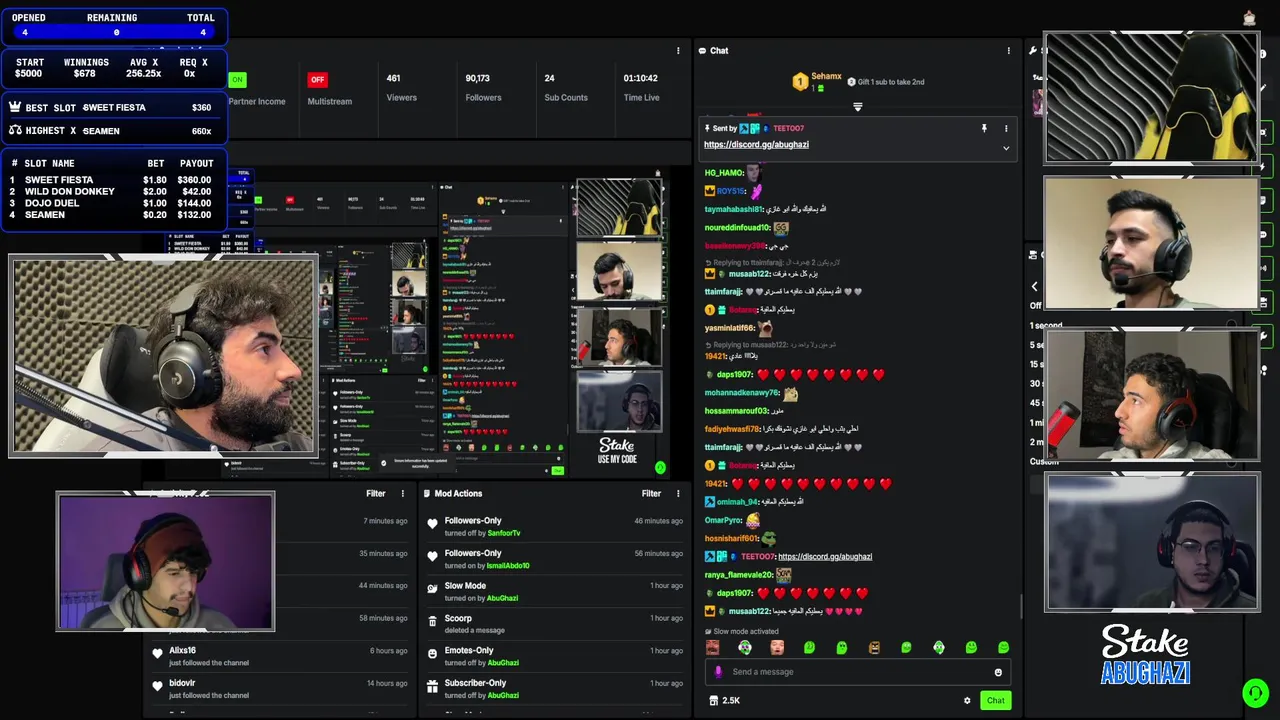Go back with the slow mode panel arrow
The image size is (1280, 720).
(x=1034, y=286)
